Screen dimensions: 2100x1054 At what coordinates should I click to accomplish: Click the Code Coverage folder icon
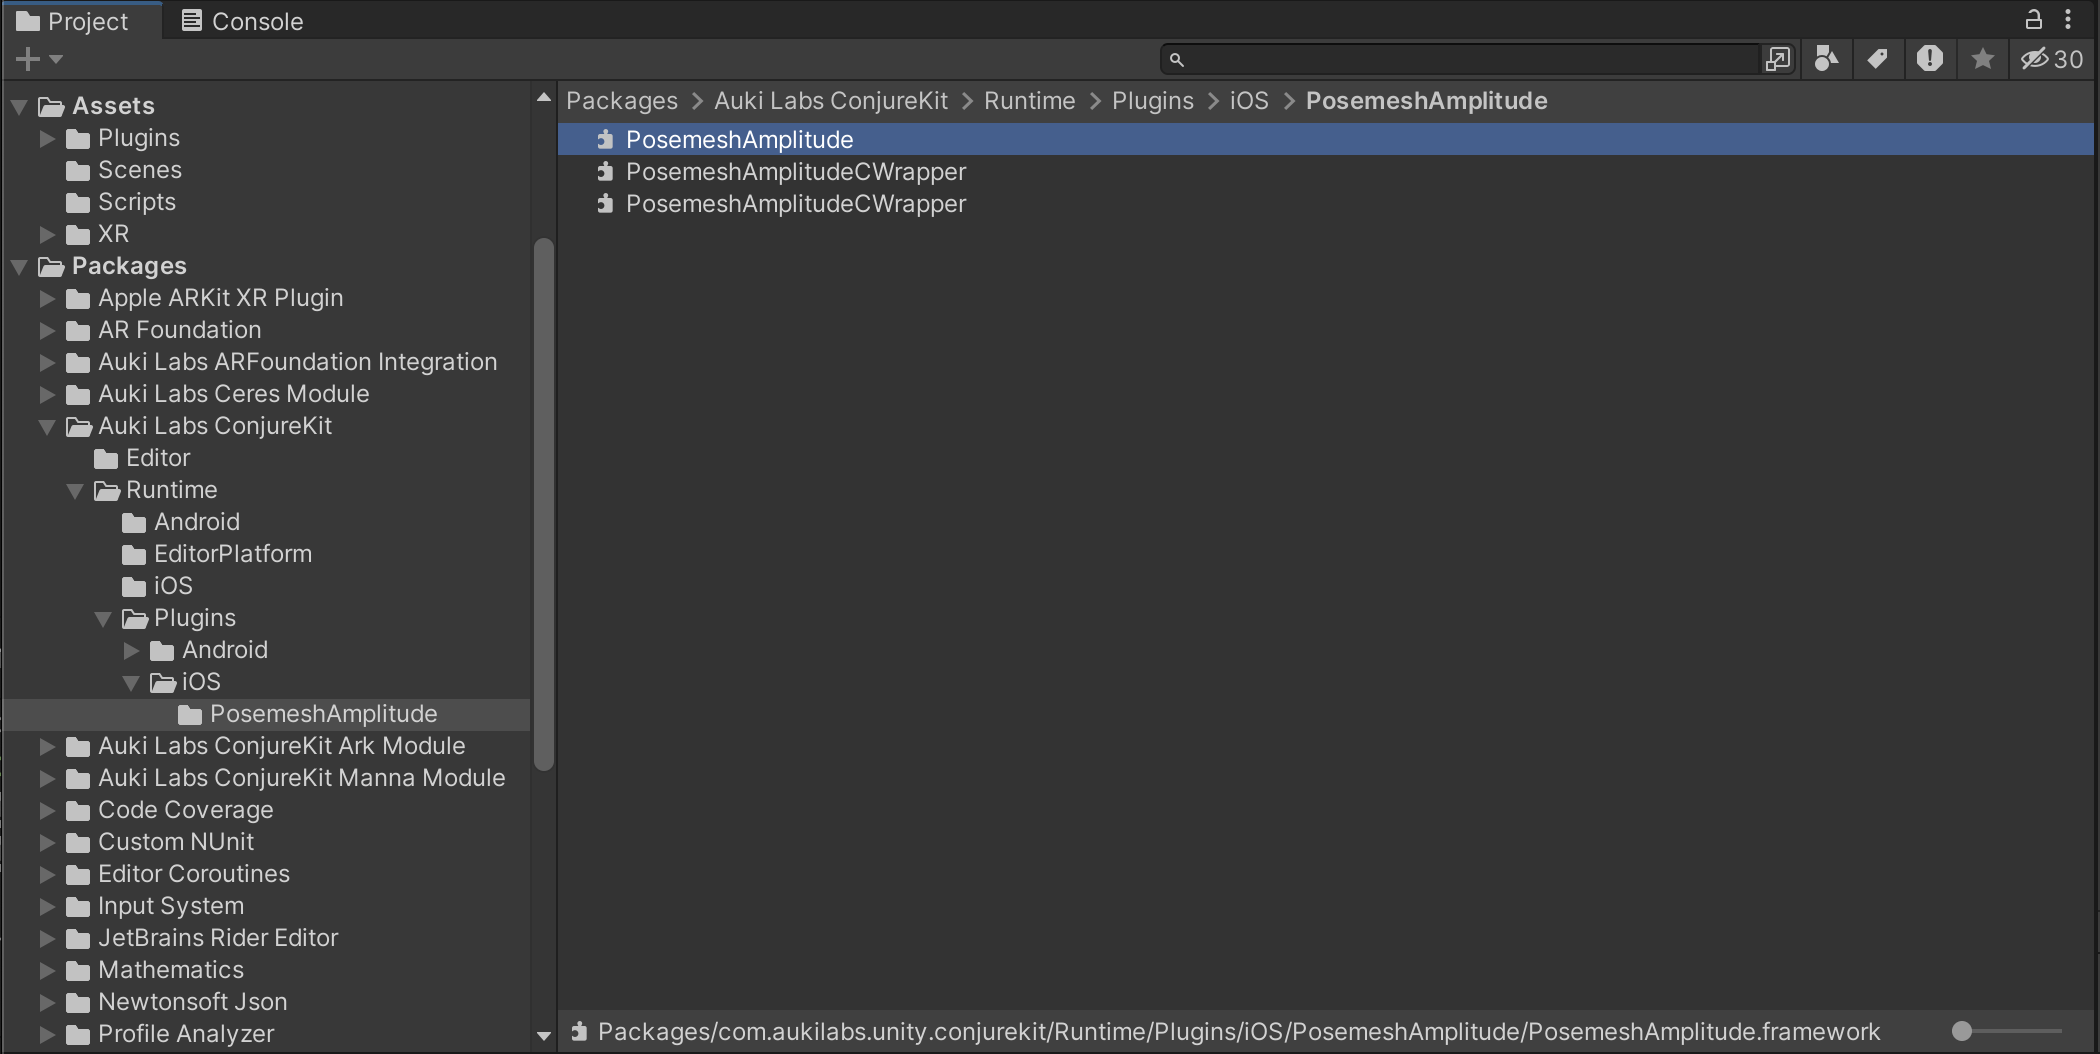coord(78,811)
